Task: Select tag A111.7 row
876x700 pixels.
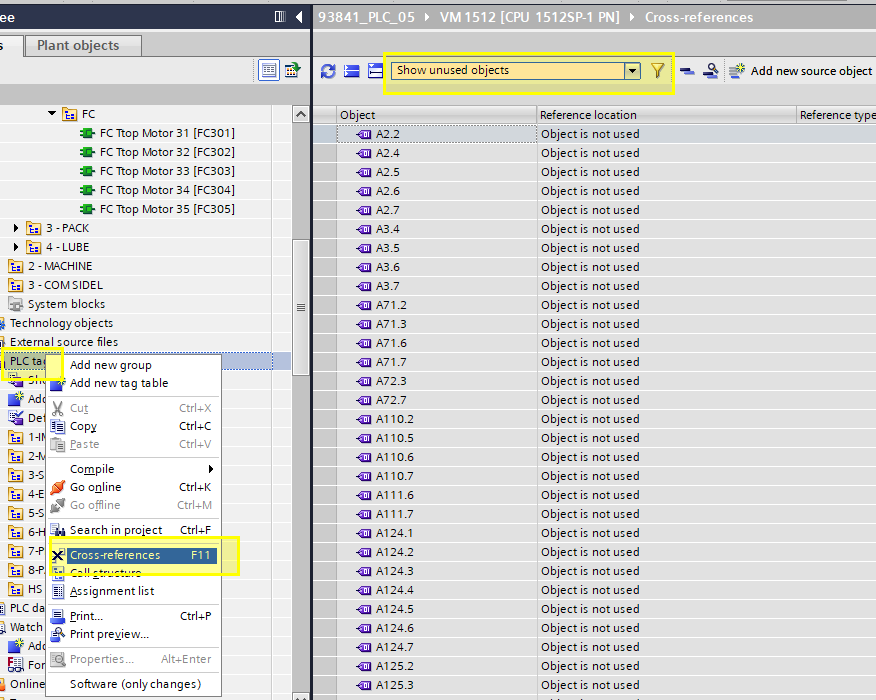Action: pos(436,514)
